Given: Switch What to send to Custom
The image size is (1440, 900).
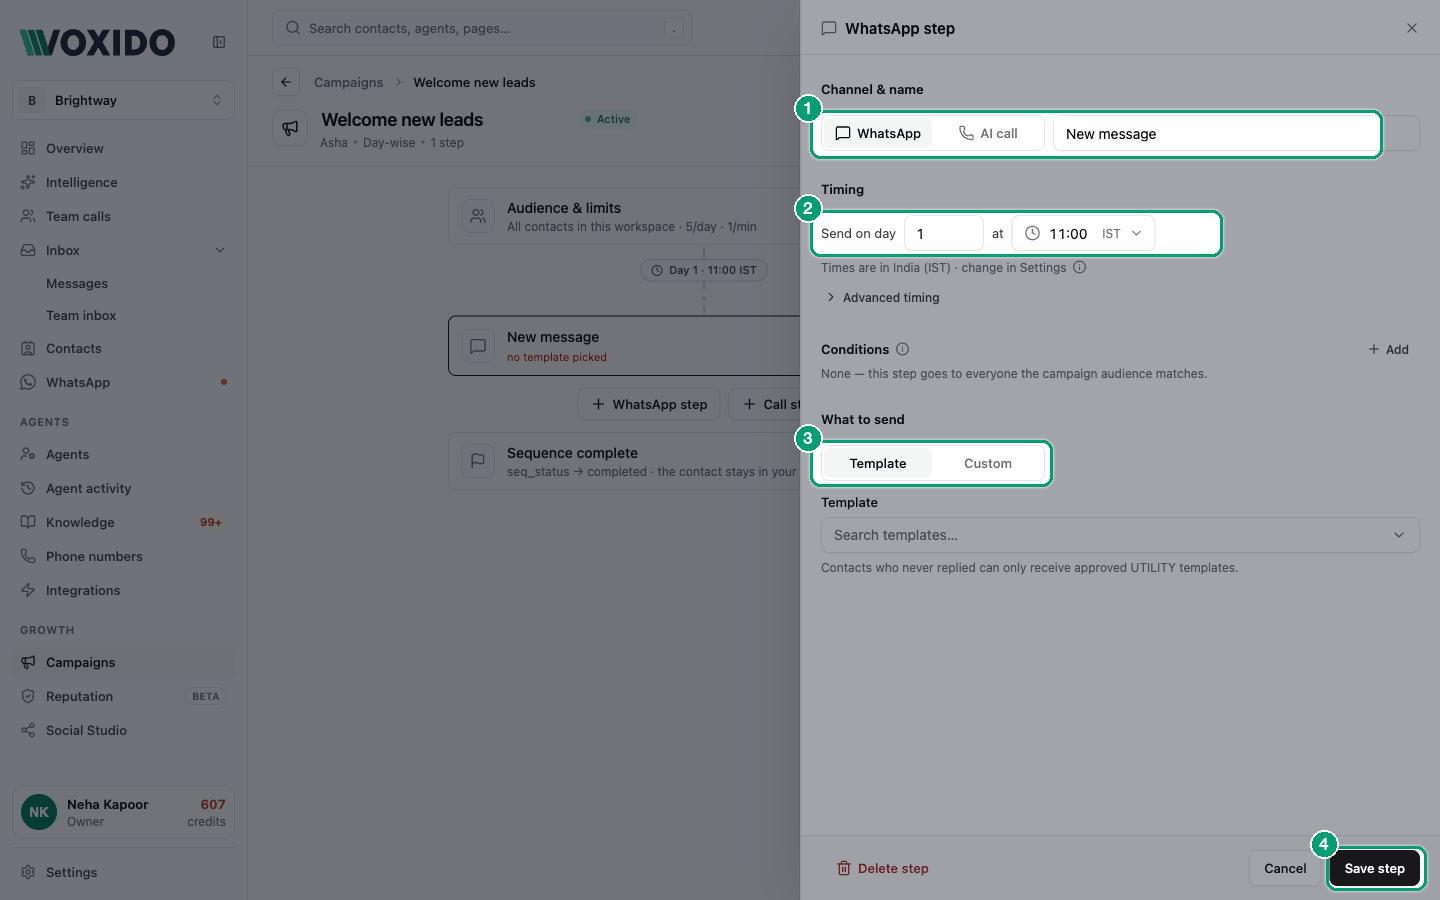Looking at the screenshot, I should (988, 463).
